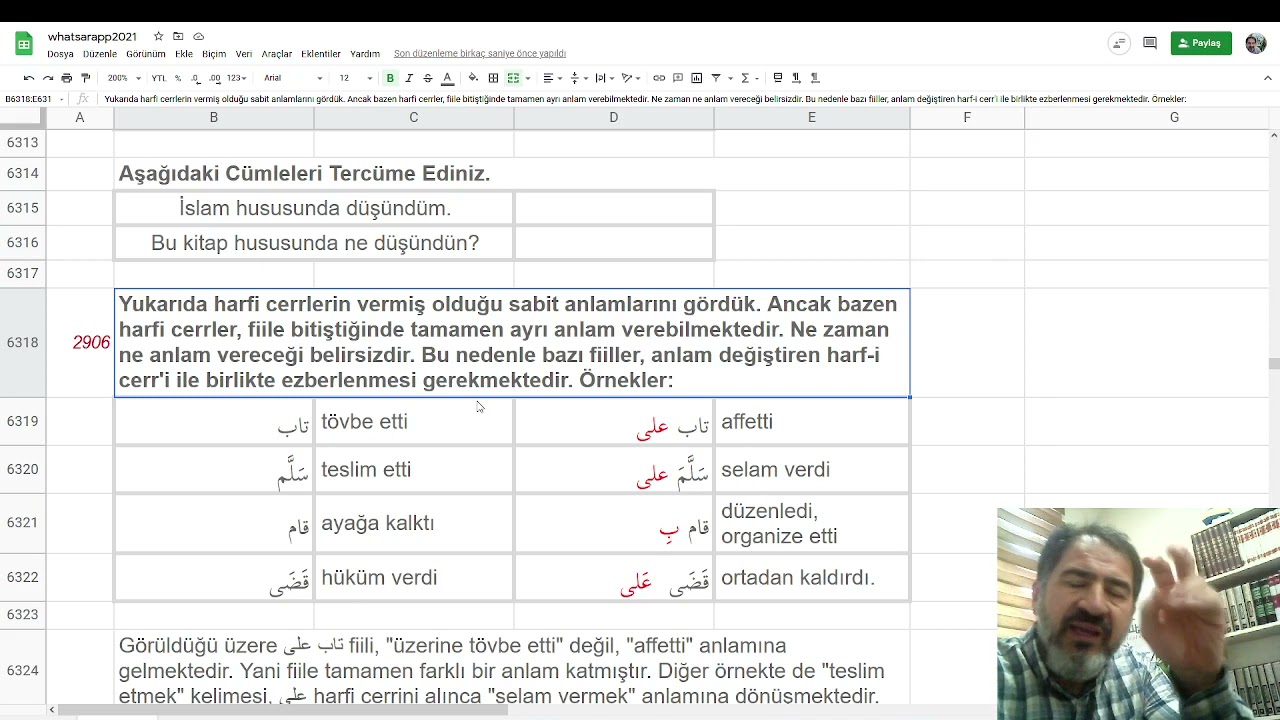This screenshot has width=1280, height=720.
Task: Open the Veri menu
Action: [x=244, y=54]
